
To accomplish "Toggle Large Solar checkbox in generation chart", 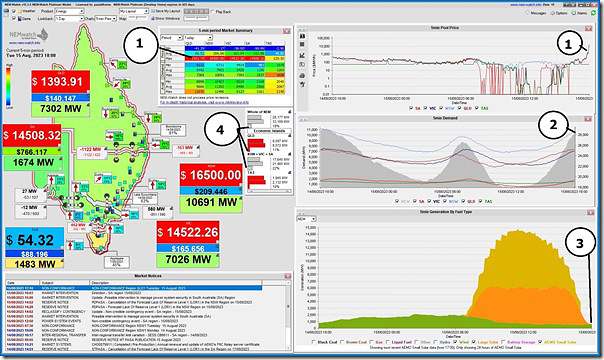I will click(473, 342).
